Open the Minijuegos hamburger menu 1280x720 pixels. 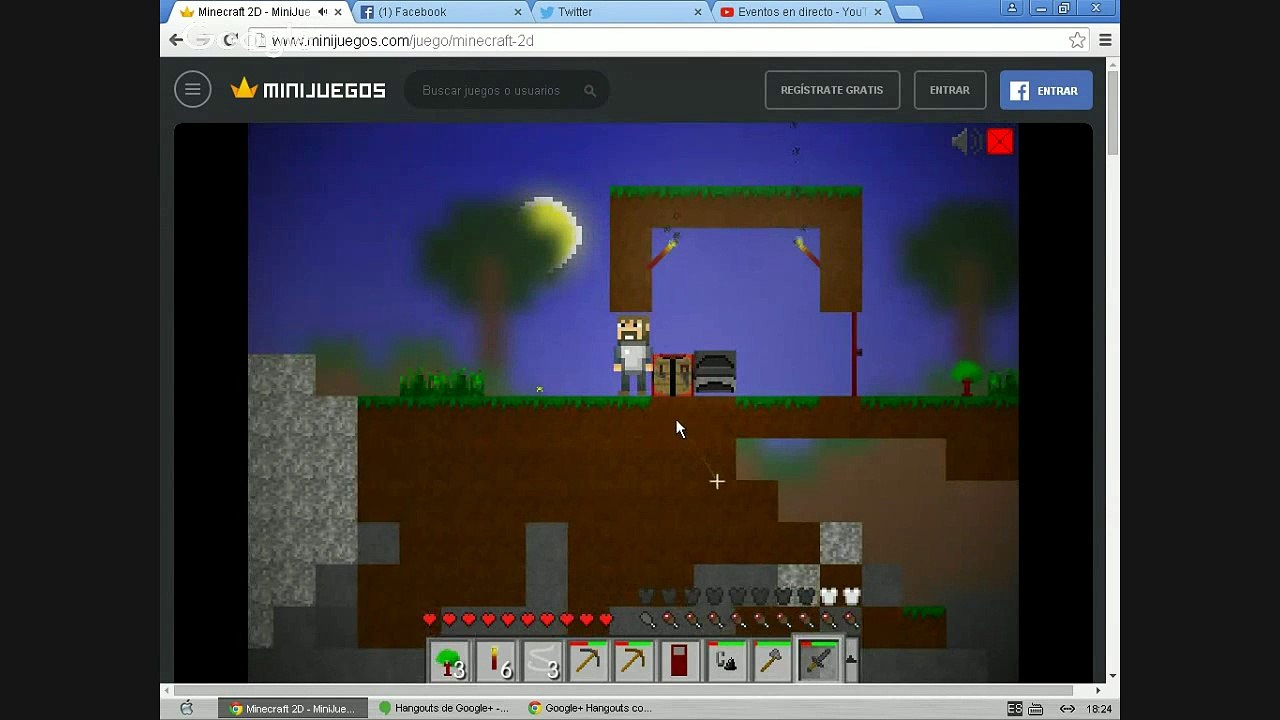coord(193,90)
